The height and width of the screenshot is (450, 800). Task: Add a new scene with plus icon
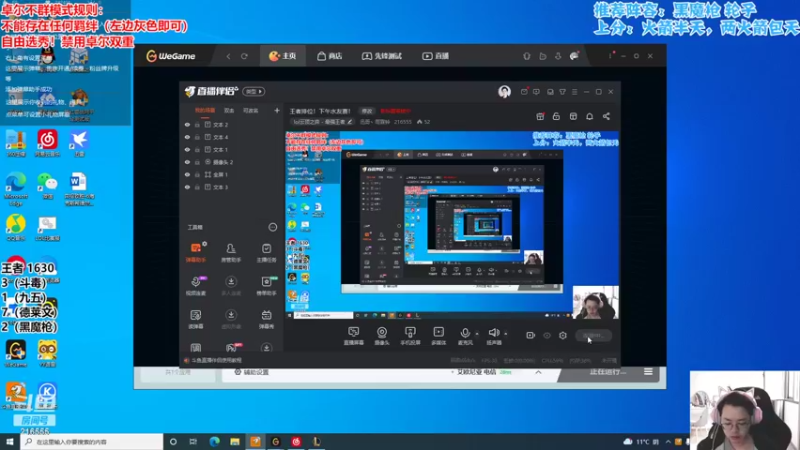[277, 110]
